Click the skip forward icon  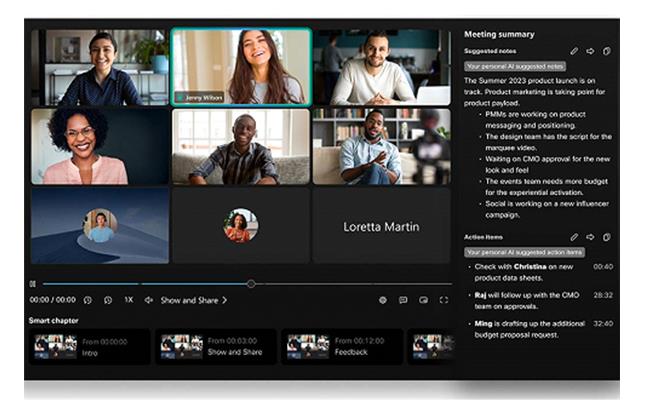point(108,300)
